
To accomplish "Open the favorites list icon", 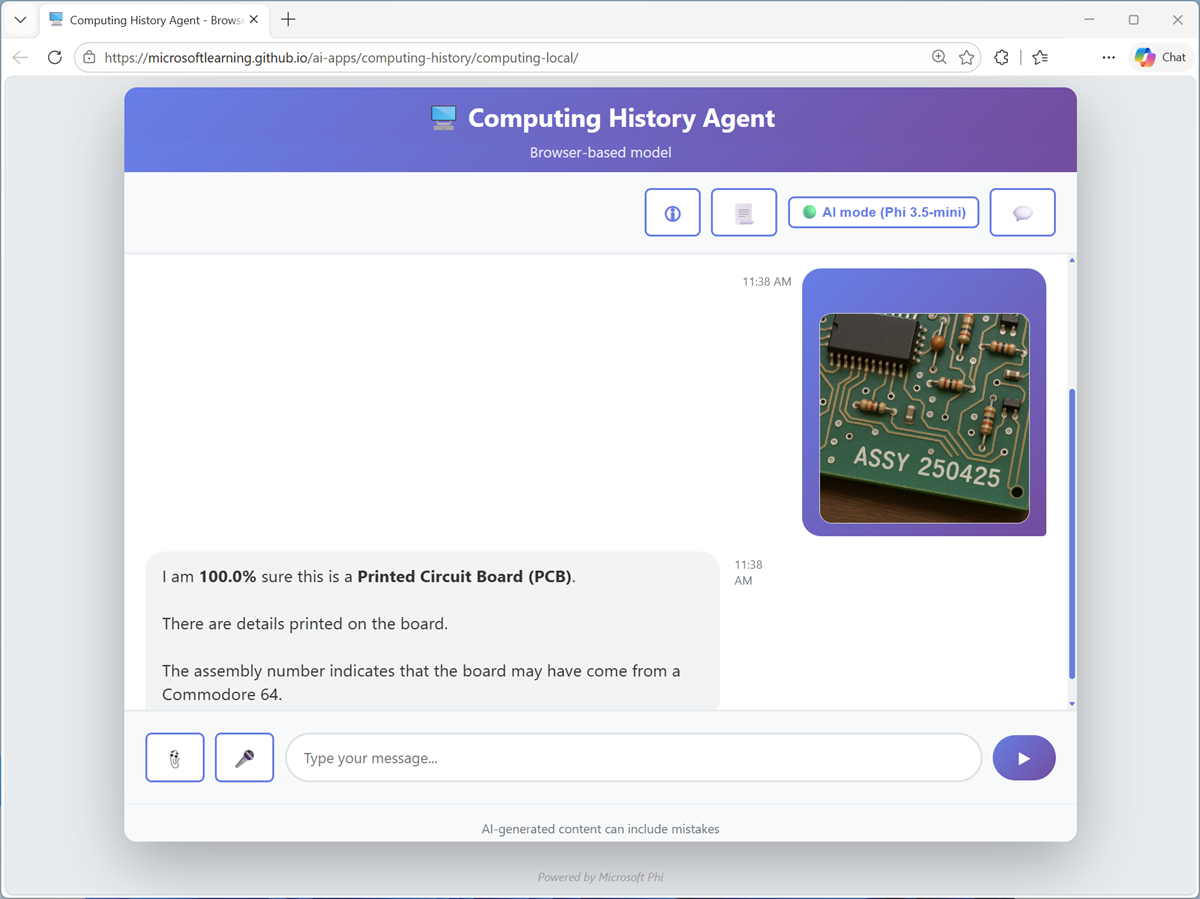I will 1040,57.
